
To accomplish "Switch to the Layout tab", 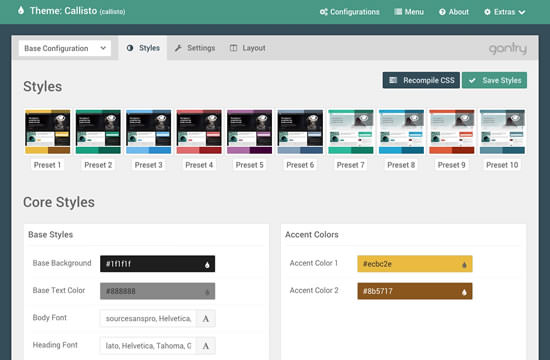I will tap(248, 48).
